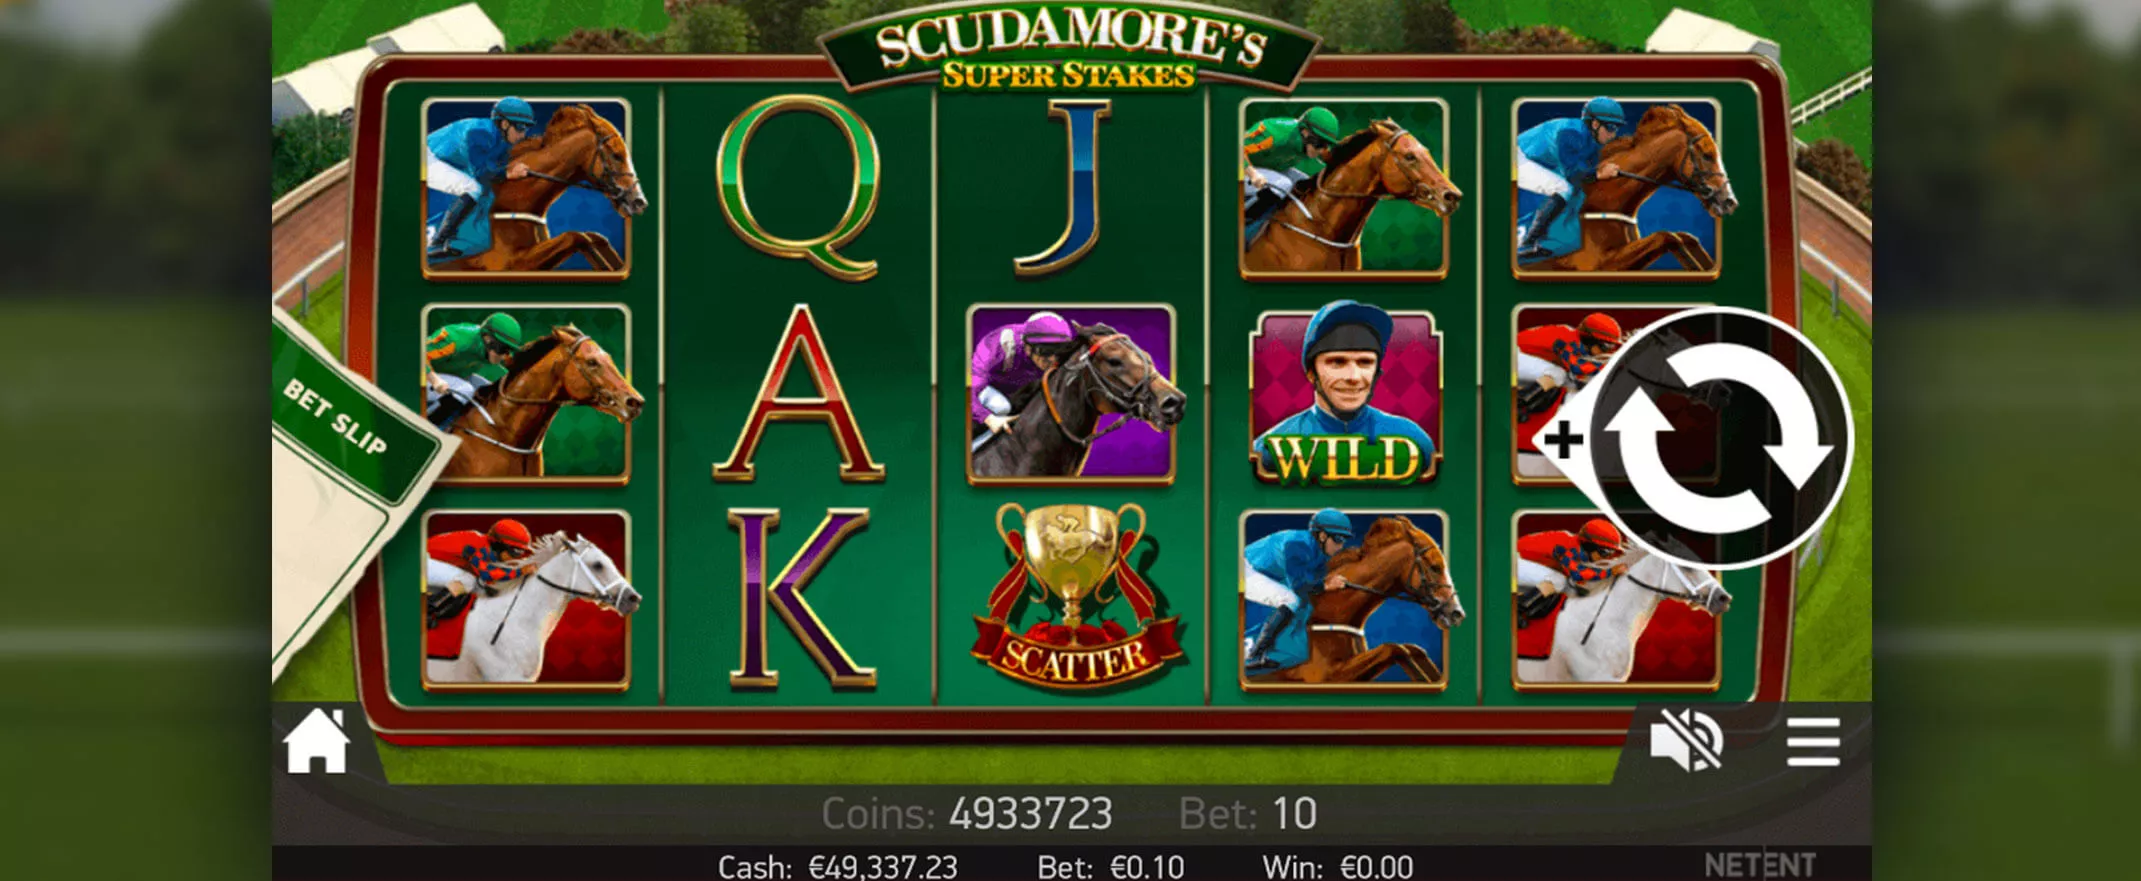
Task: Click the green Q card symbol
Action: (x=799, y=187)
